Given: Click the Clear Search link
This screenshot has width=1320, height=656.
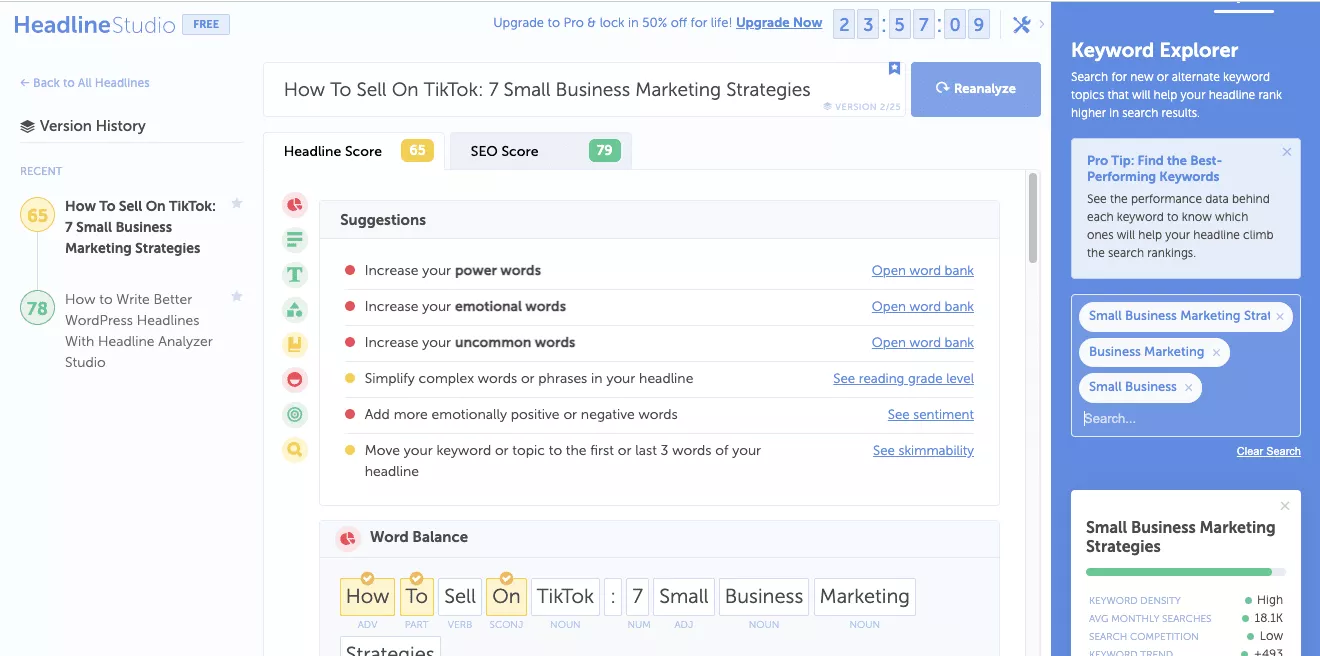Looking at the screenshot, I should coord(1269,451).
